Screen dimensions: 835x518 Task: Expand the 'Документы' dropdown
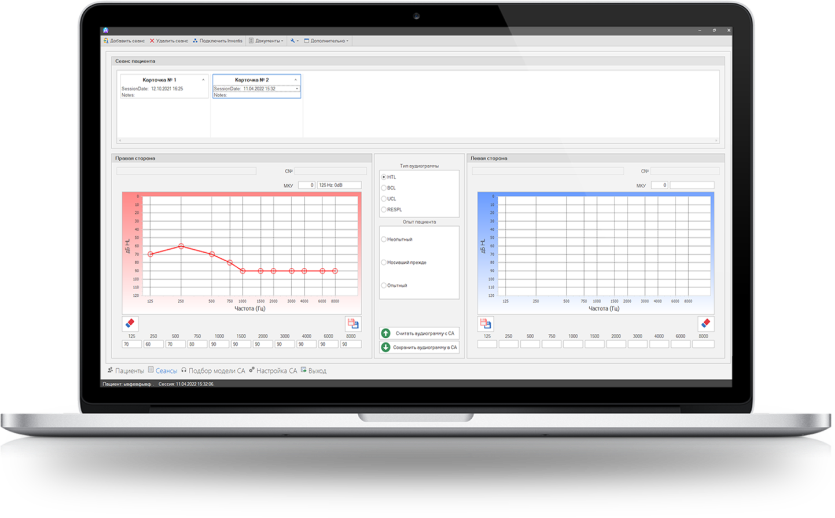267,41
